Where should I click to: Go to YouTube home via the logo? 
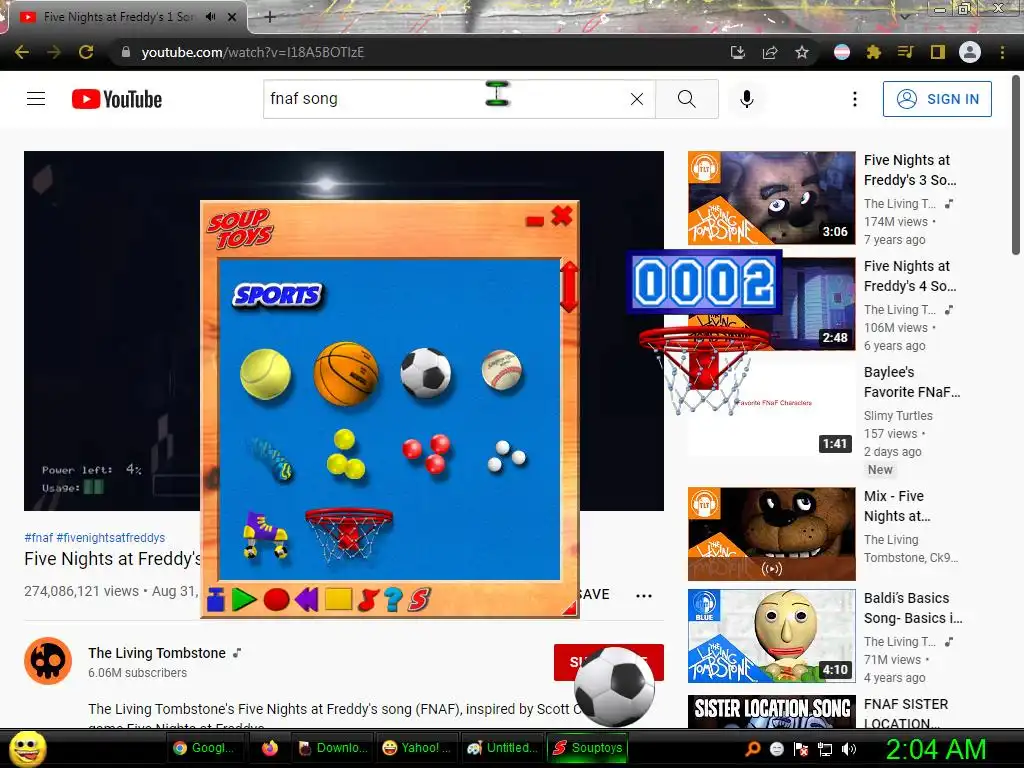click(x=117, y=99)
